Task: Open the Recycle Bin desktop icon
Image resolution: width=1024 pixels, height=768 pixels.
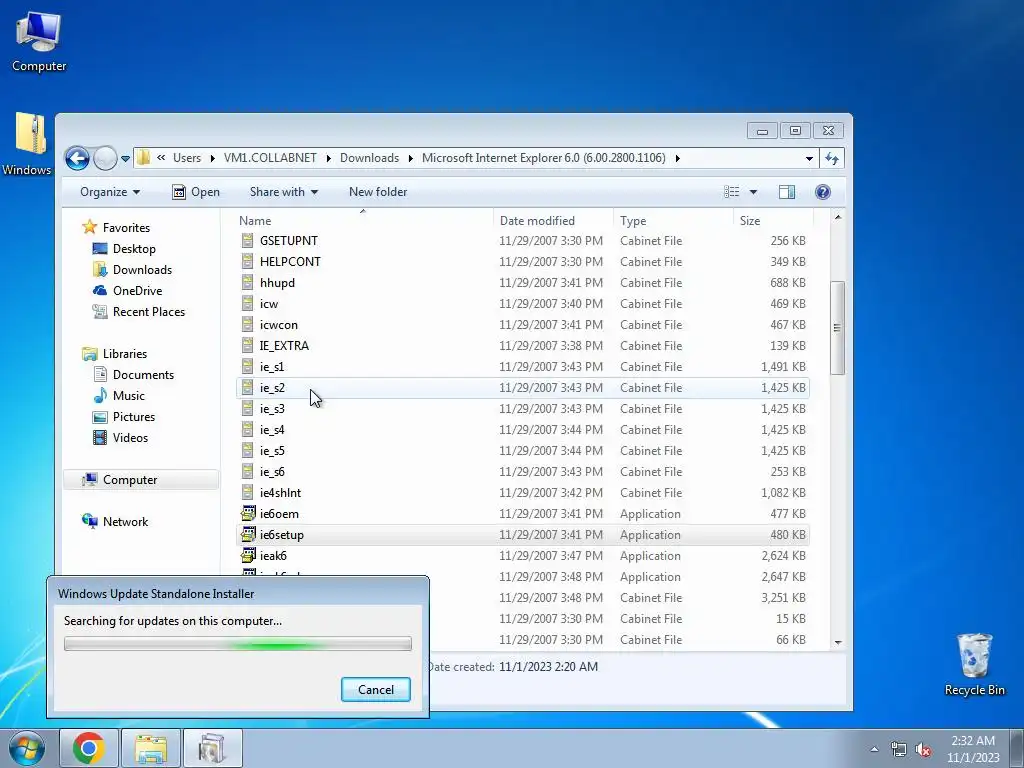Action: point(974,664)
